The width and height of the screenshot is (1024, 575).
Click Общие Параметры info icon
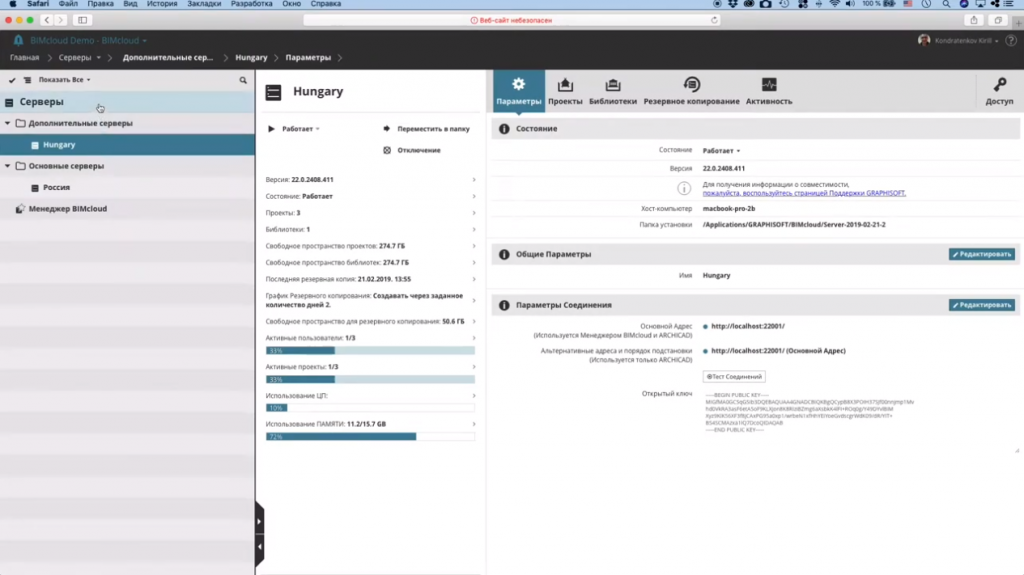click(x=504, y=254)
